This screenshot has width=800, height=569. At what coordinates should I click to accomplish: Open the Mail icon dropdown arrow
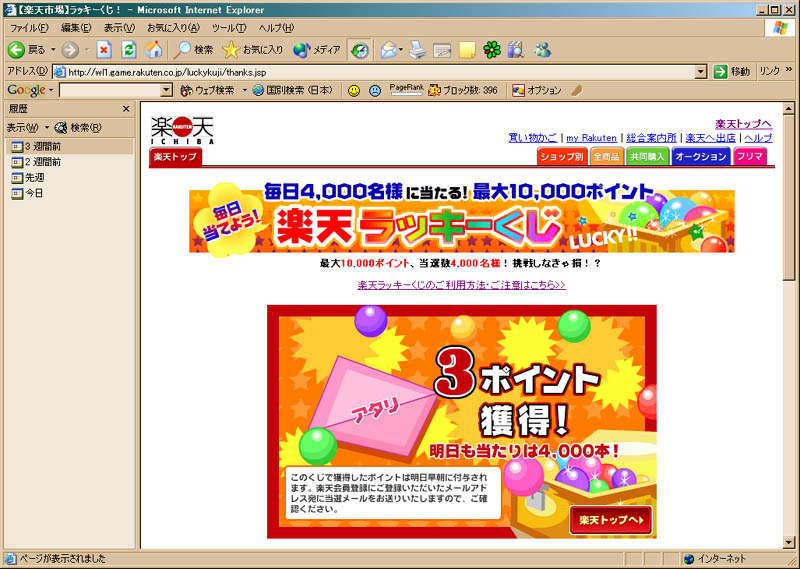(x=401, y=50)
